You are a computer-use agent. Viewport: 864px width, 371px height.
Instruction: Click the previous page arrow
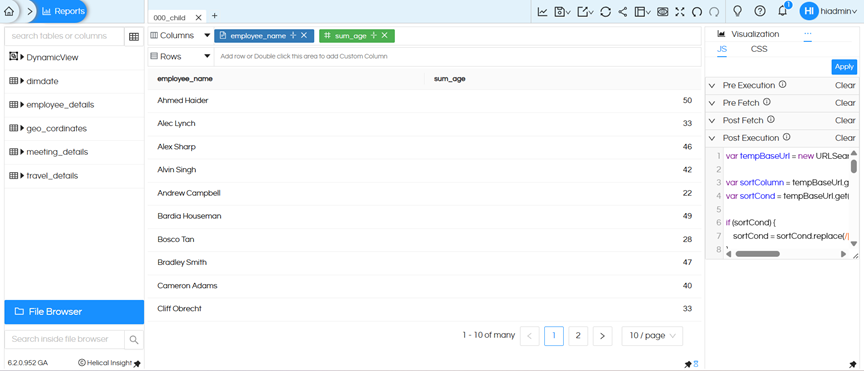tap(530, 336)
